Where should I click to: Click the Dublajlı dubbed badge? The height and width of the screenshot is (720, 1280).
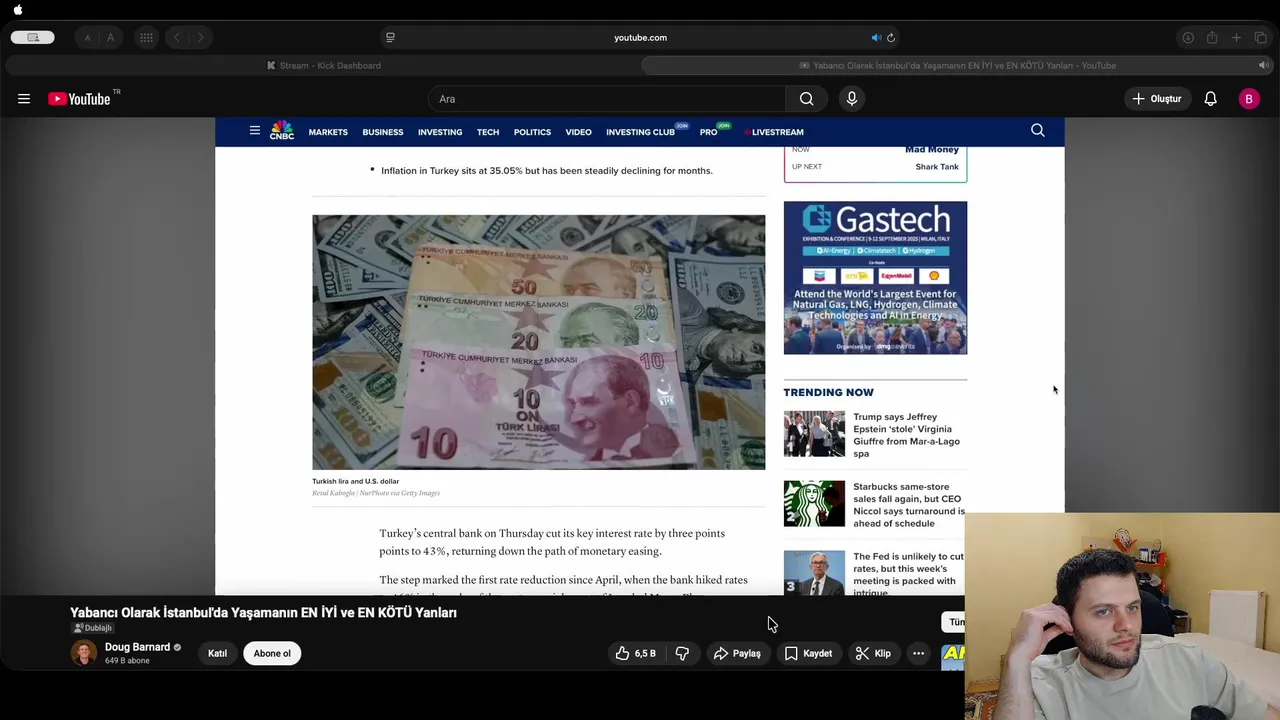pos(92,628)
